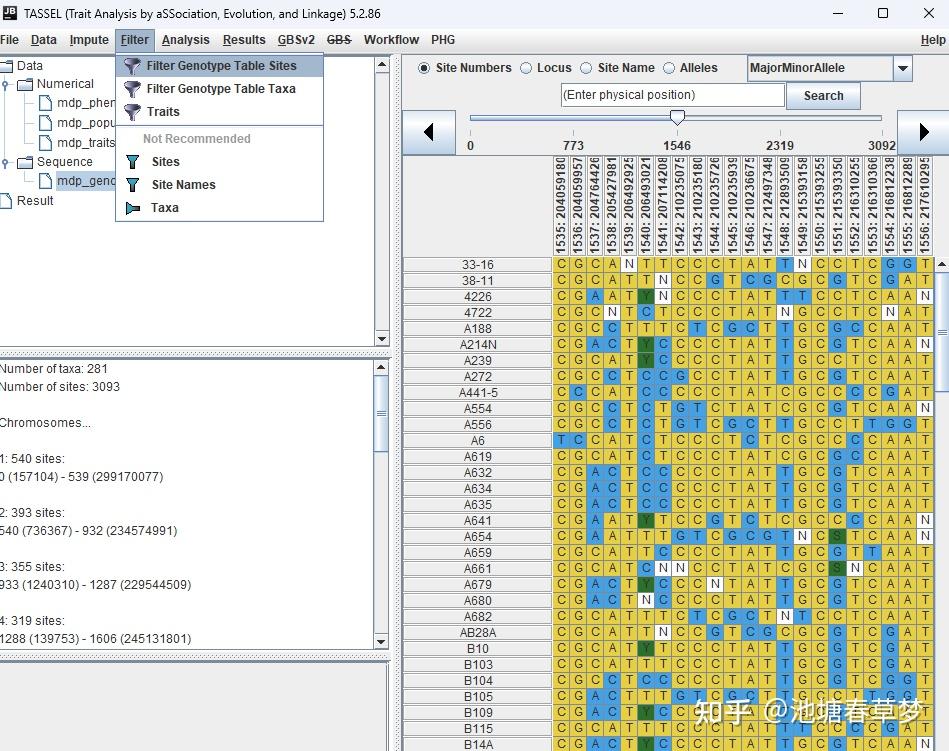This screenshot has width=949, height=751.
Task: Click the Filter Genotype Table Sites funnel icon
Action: [132, 66]
